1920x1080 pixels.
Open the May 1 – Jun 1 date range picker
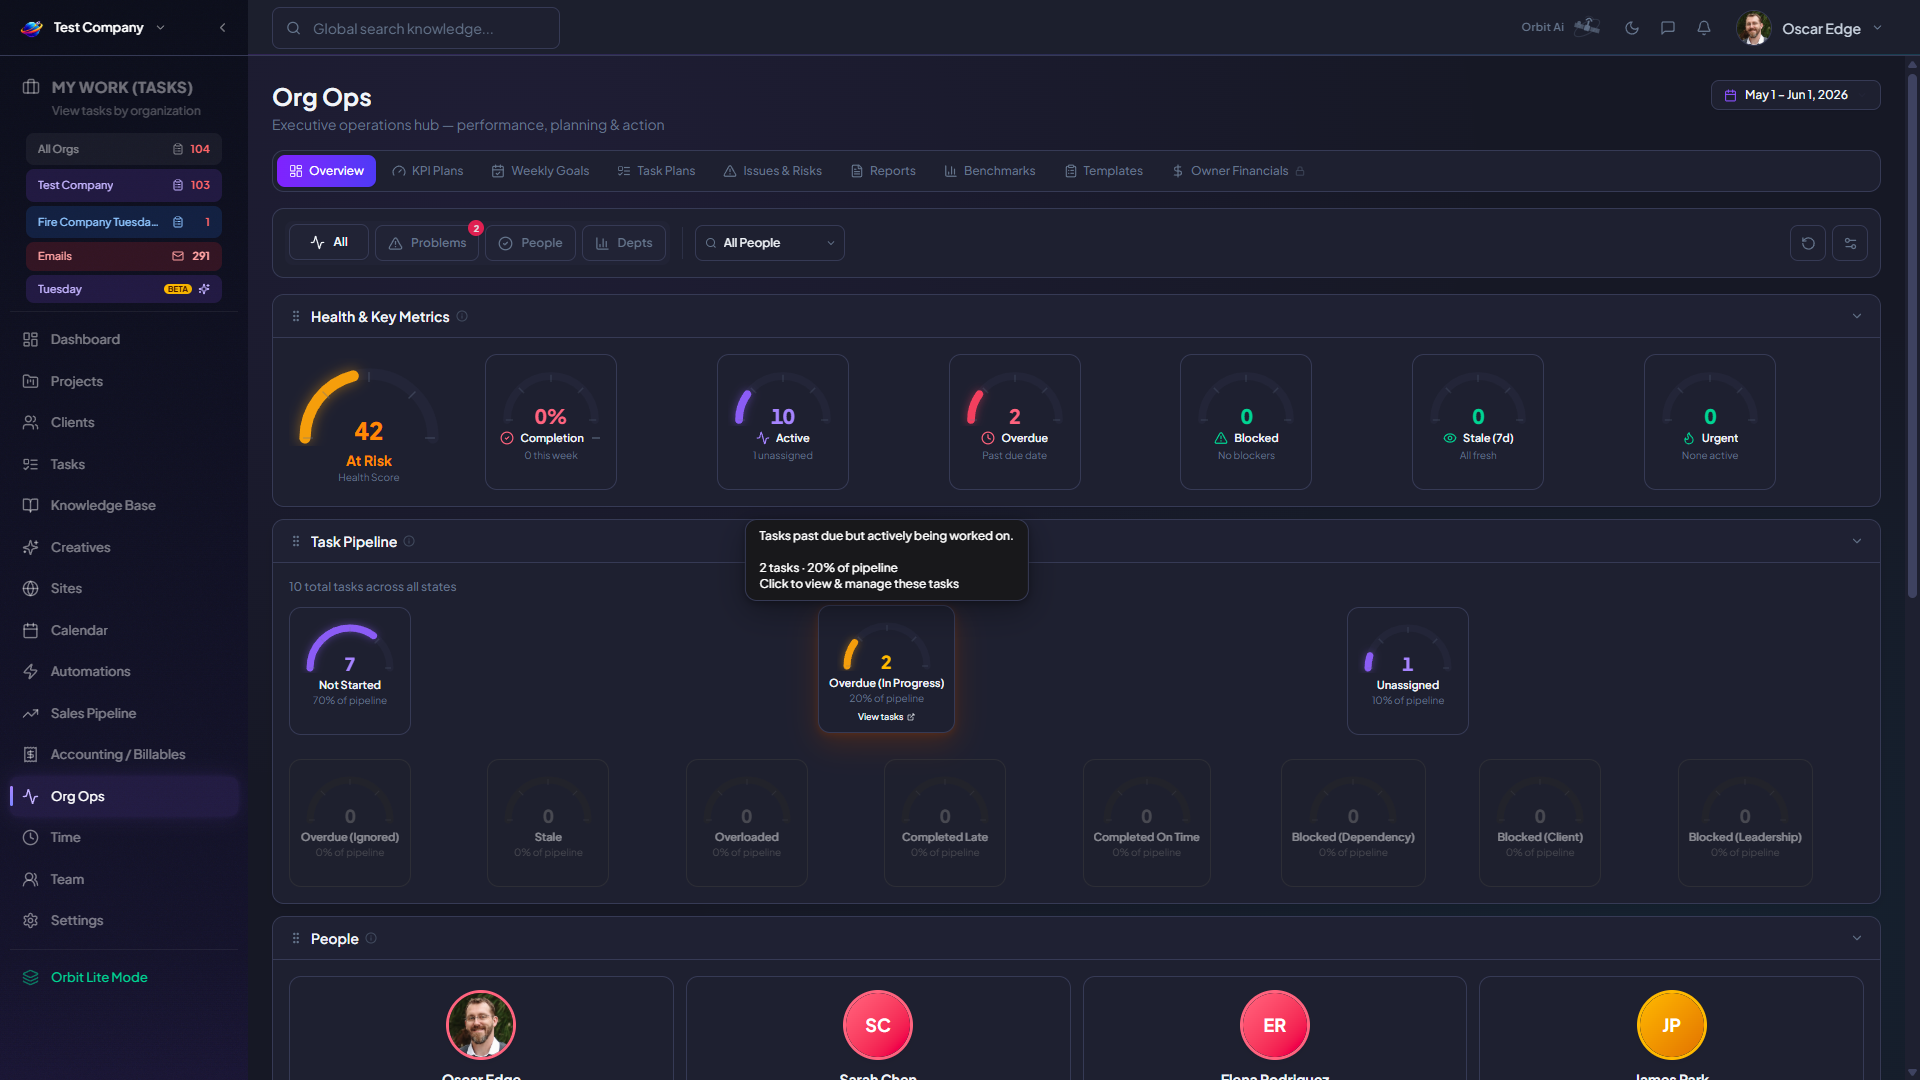(x=1795, y=95)
